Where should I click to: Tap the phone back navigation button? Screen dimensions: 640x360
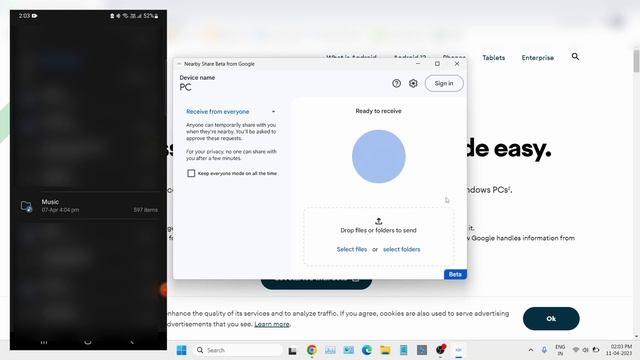(131, 342)
